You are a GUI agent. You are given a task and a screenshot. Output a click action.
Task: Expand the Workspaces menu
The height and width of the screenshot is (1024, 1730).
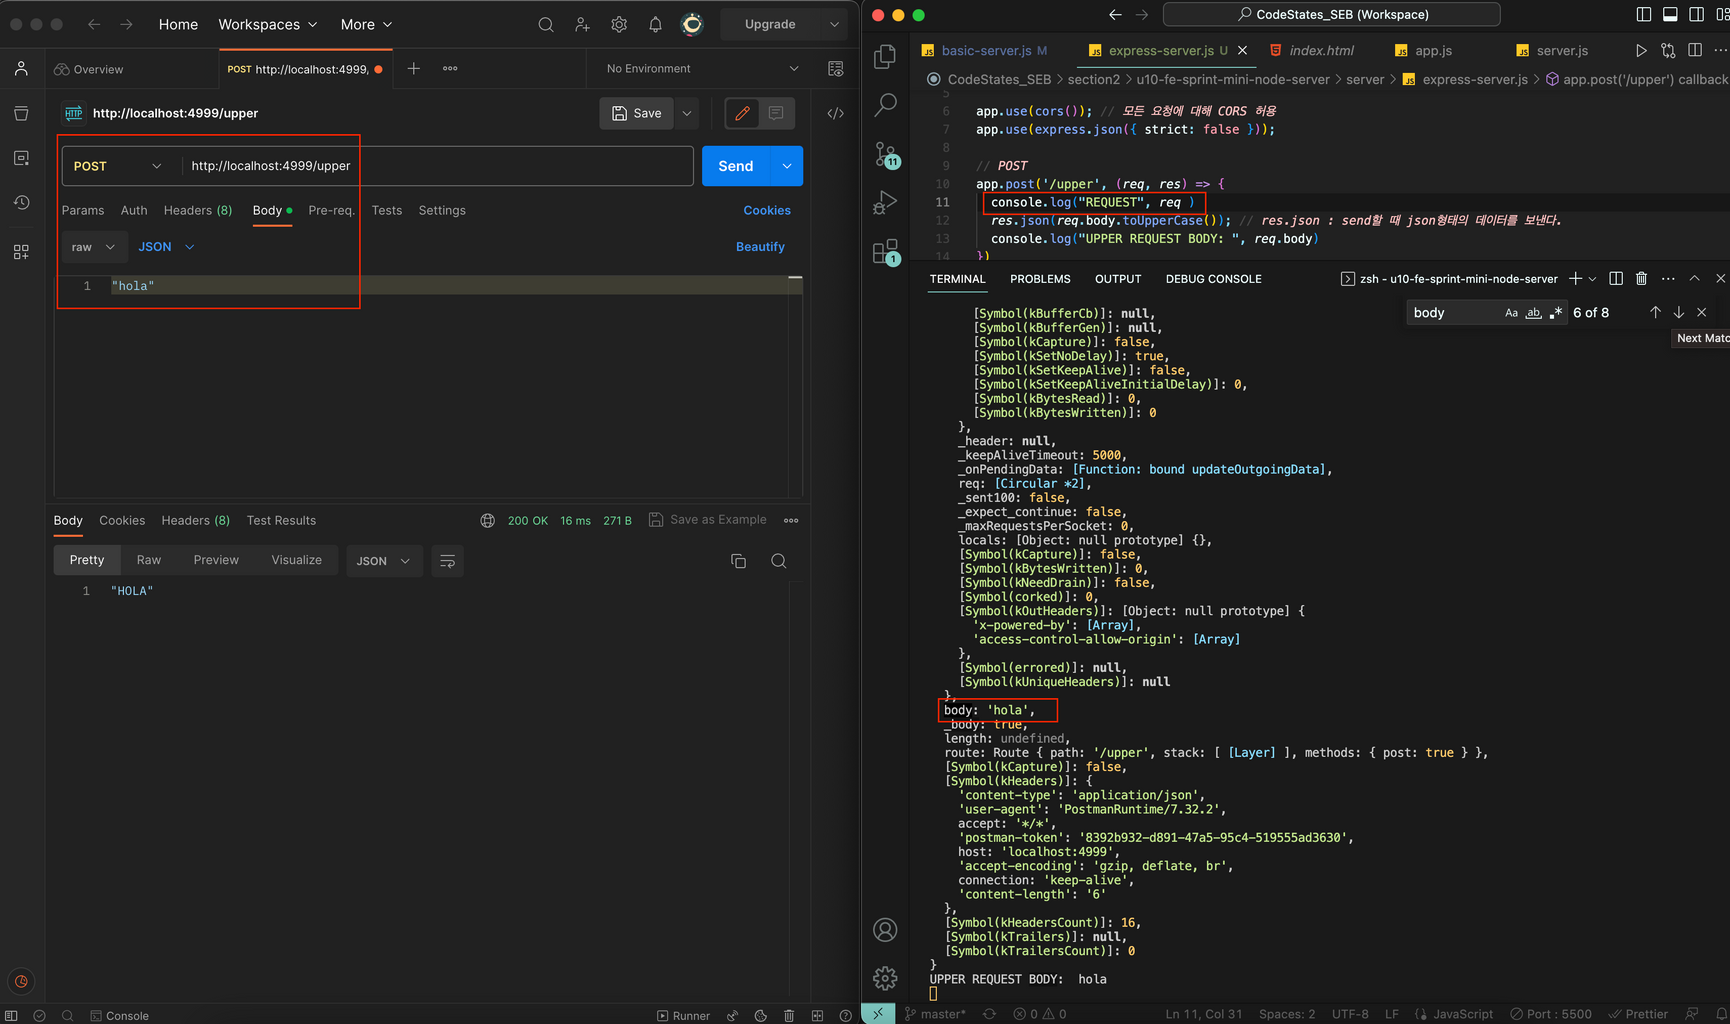click(268, 24)
